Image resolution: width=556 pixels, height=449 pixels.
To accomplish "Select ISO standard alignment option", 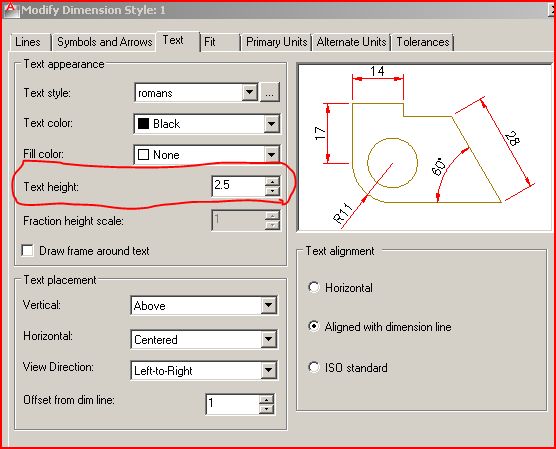I will pos(313,367).
